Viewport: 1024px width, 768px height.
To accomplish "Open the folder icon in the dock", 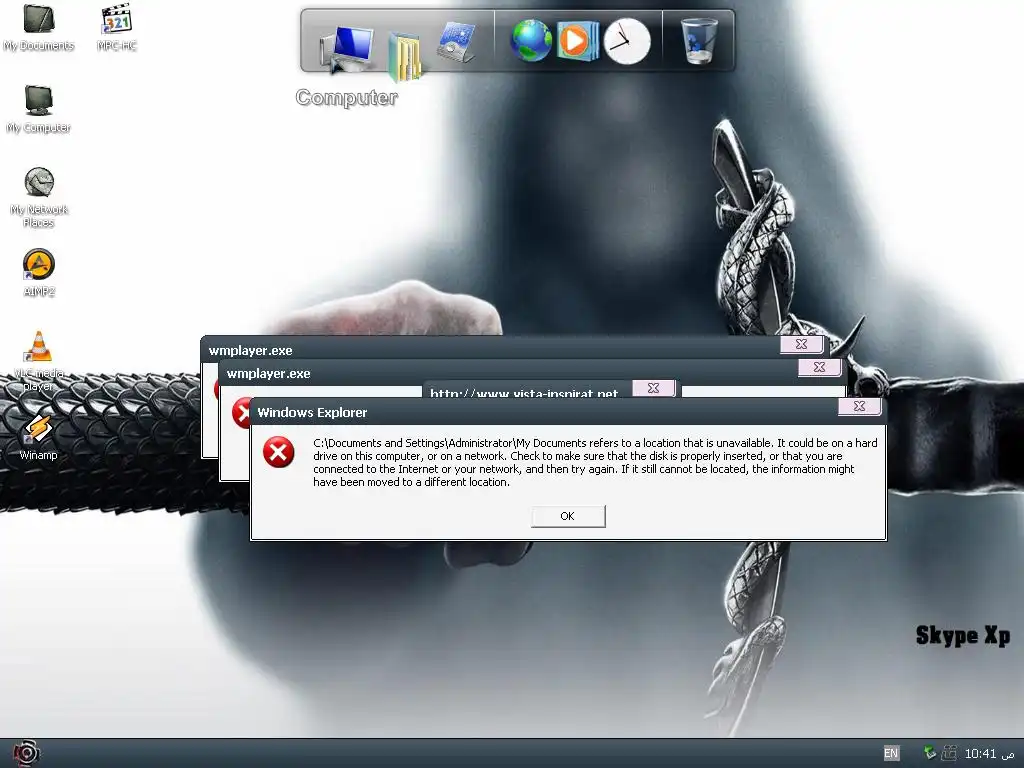I will coord(405,57).
